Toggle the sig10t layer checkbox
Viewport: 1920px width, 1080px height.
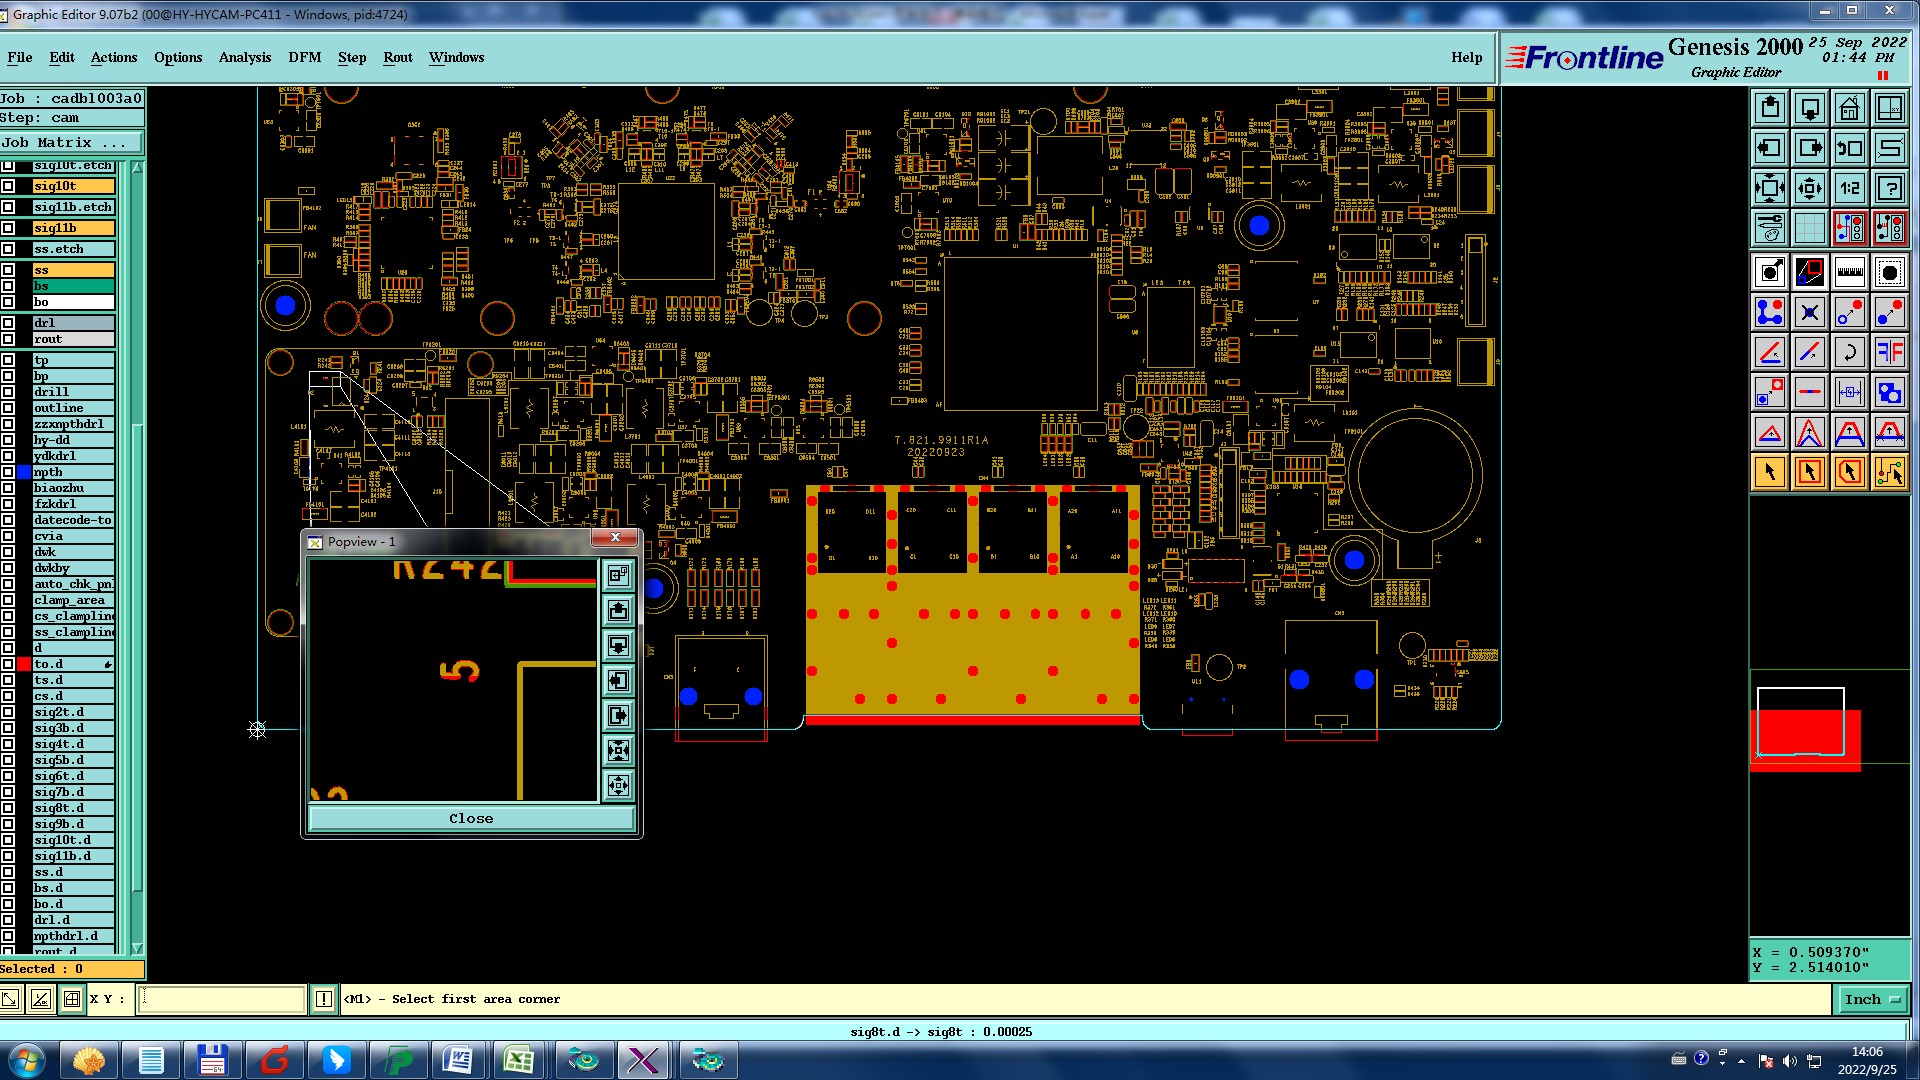pyautogui.click(x=8, y=186)
